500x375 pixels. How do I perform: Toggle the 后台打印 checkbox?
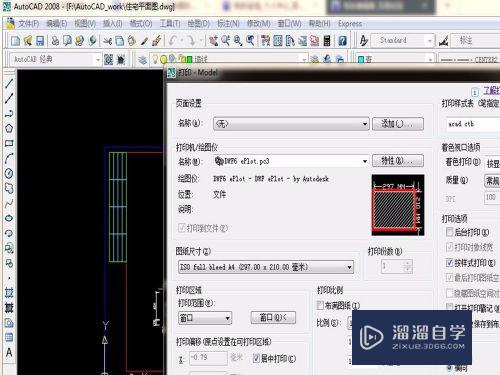tap(450, 232)
